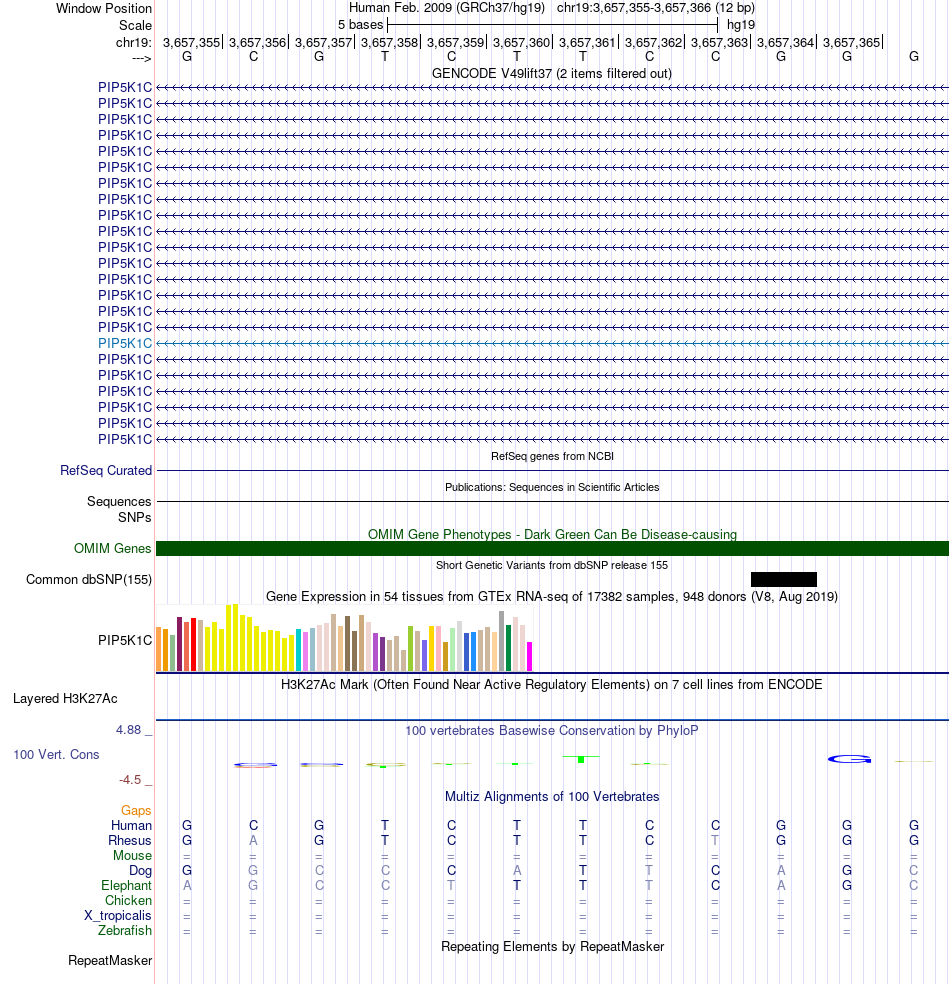The width and height of the screenshot is (950, 984).
Task: Open the RefSeq Curated track label
Action: 106,471
